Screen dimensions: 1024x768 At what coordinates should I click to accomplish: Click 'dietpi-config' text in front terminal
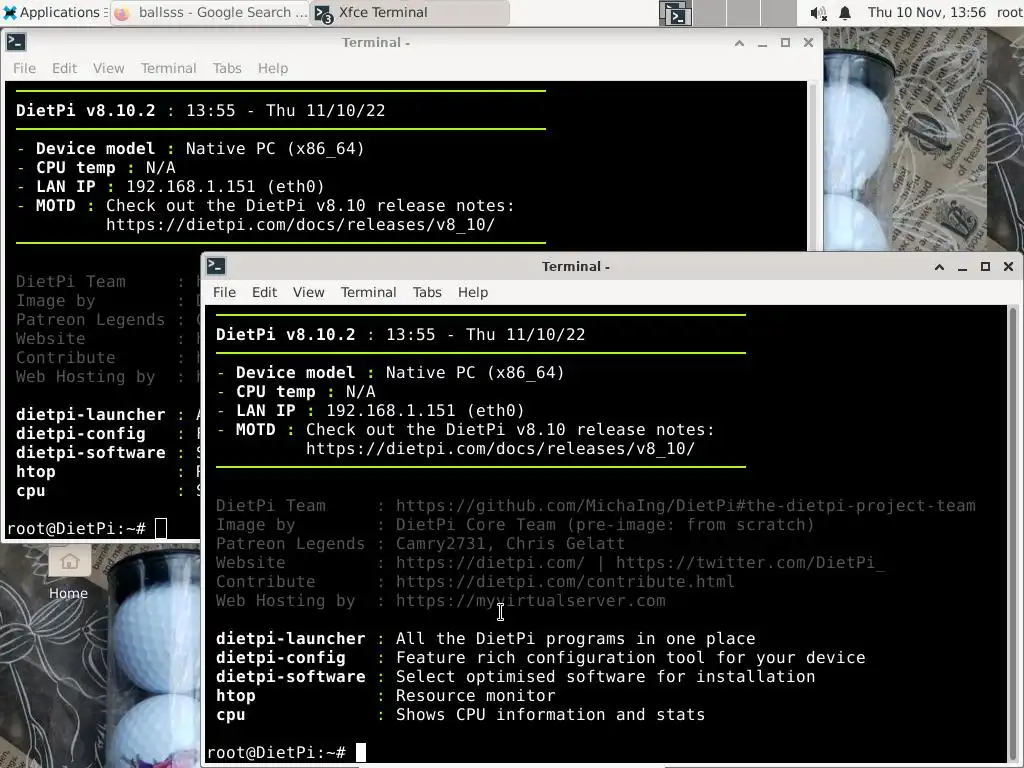pyautogui.click(x=281, y=658)
